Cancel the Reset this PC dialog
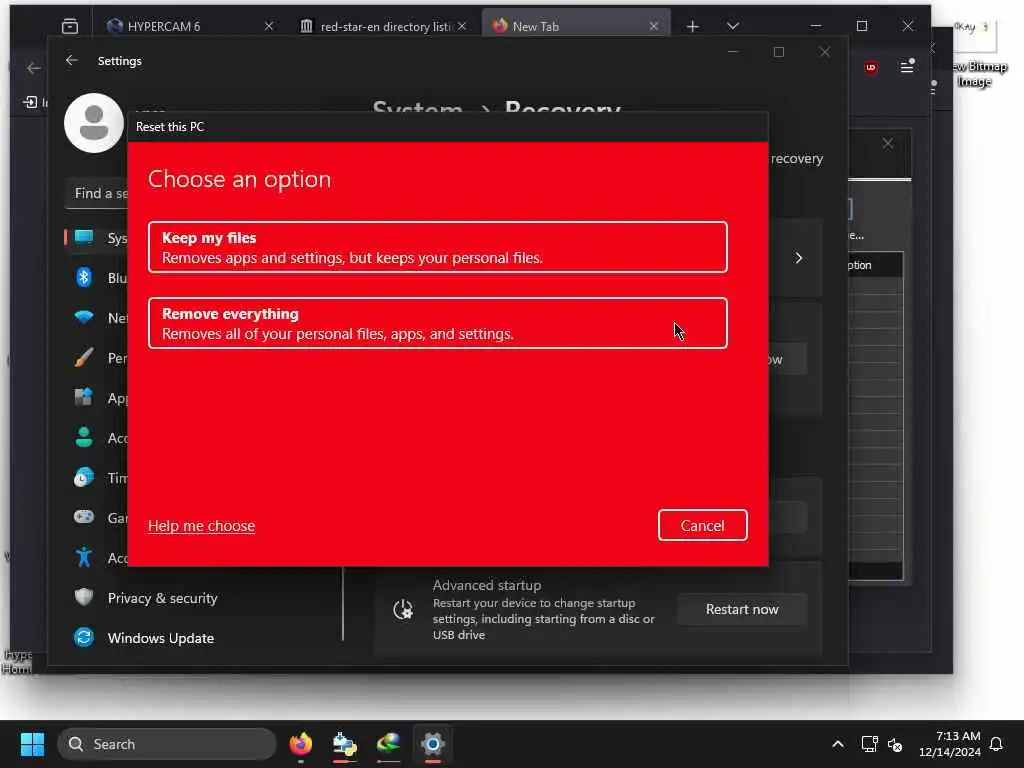 702,525
